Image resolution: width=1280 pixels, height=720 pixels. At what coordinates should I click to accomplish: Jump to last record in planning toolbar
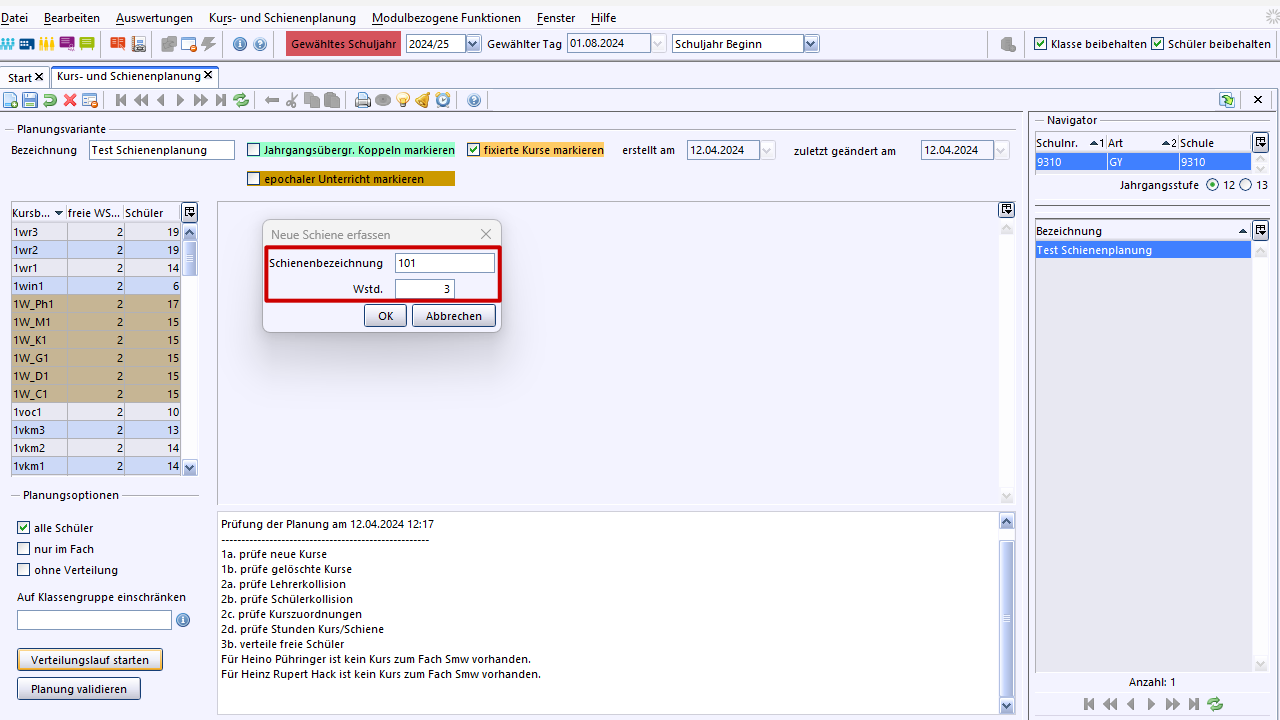(221, 100)
